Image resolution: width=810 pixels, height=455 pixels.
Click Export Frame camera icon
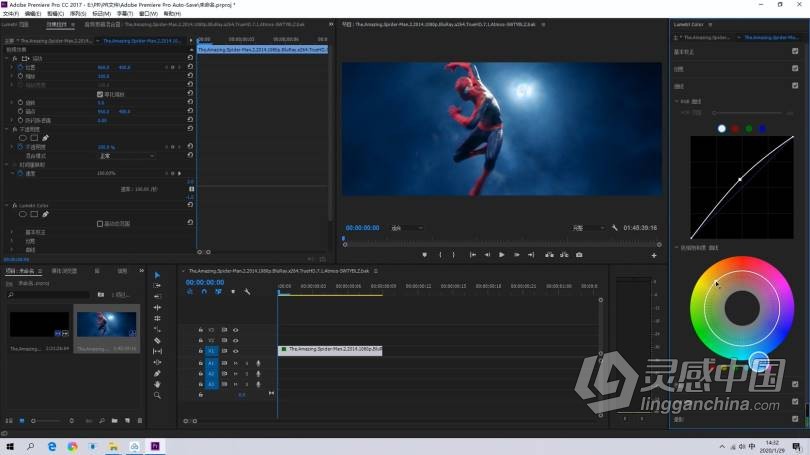click(x=579, y=255)
